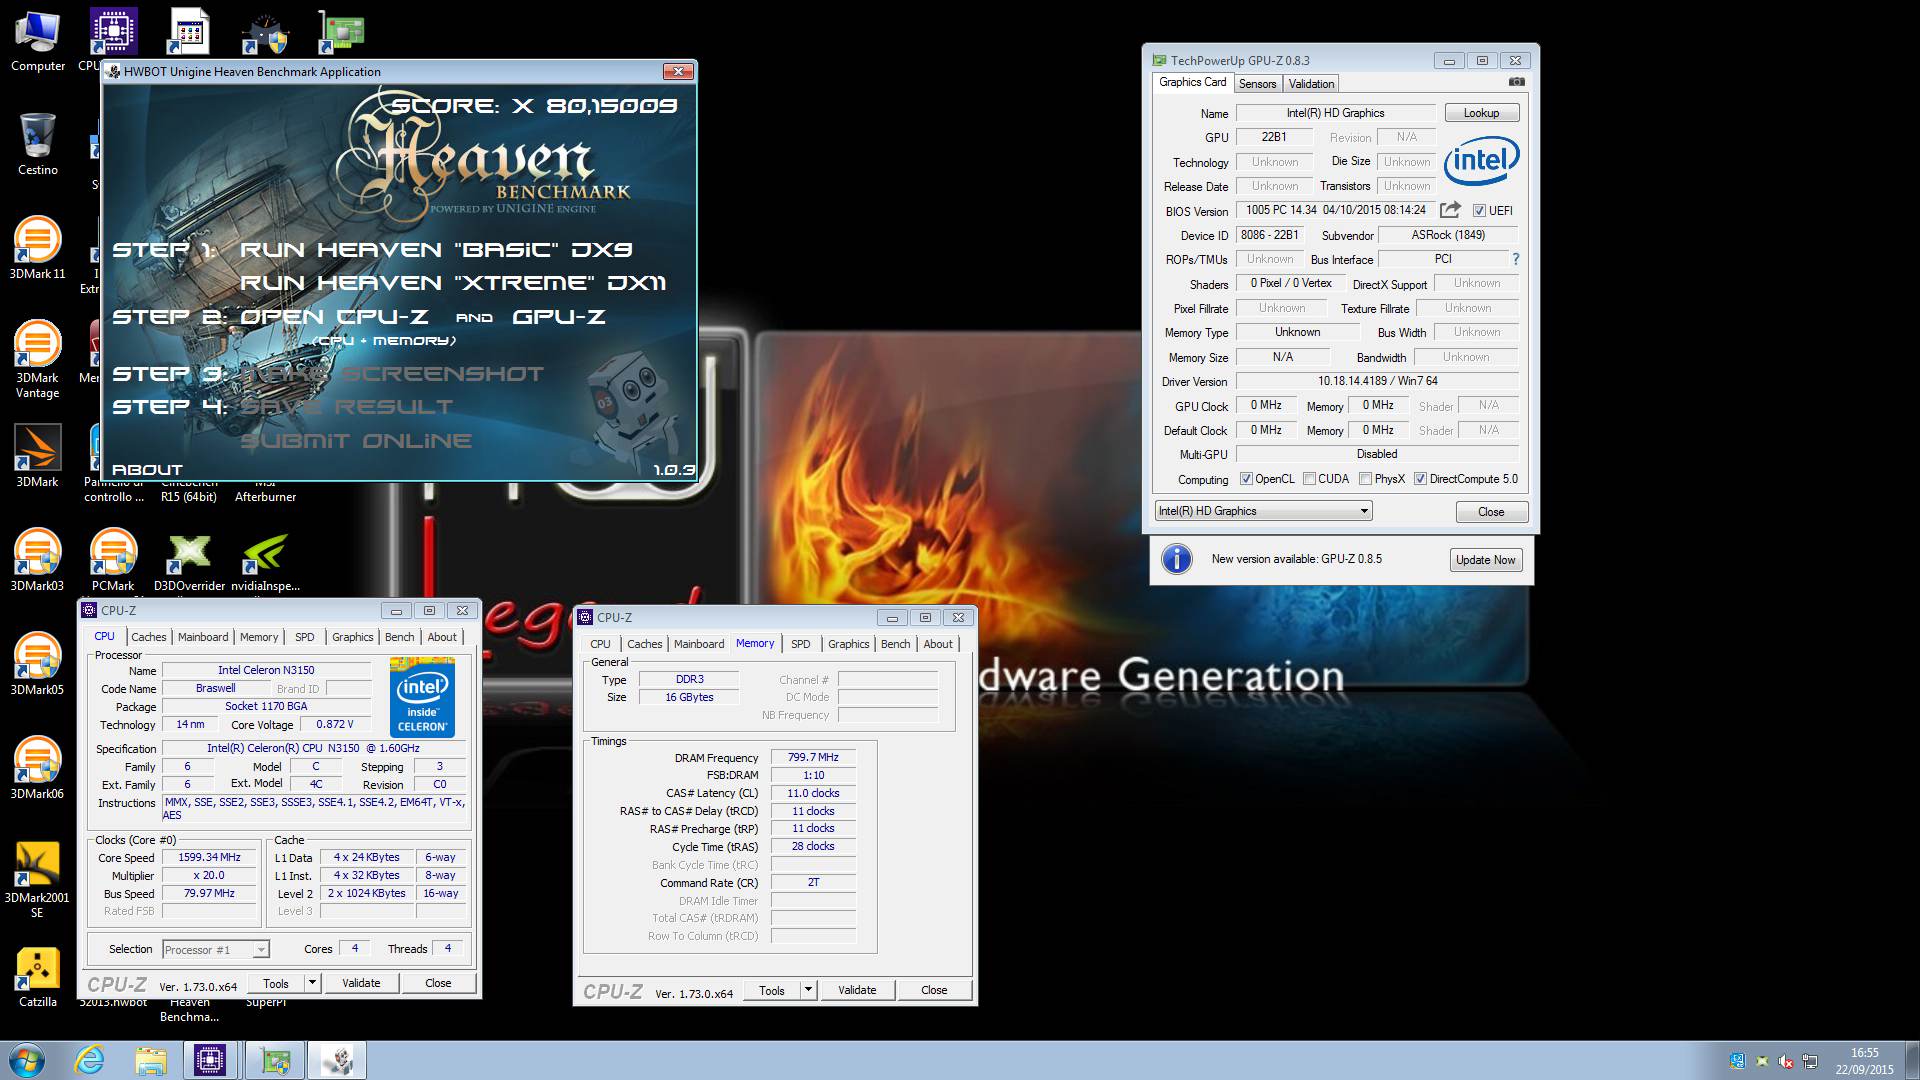
Task: Click RUN HEAVEN "XTREME" DX11 option
Action: pyautogui.click(x=453, y=283)
